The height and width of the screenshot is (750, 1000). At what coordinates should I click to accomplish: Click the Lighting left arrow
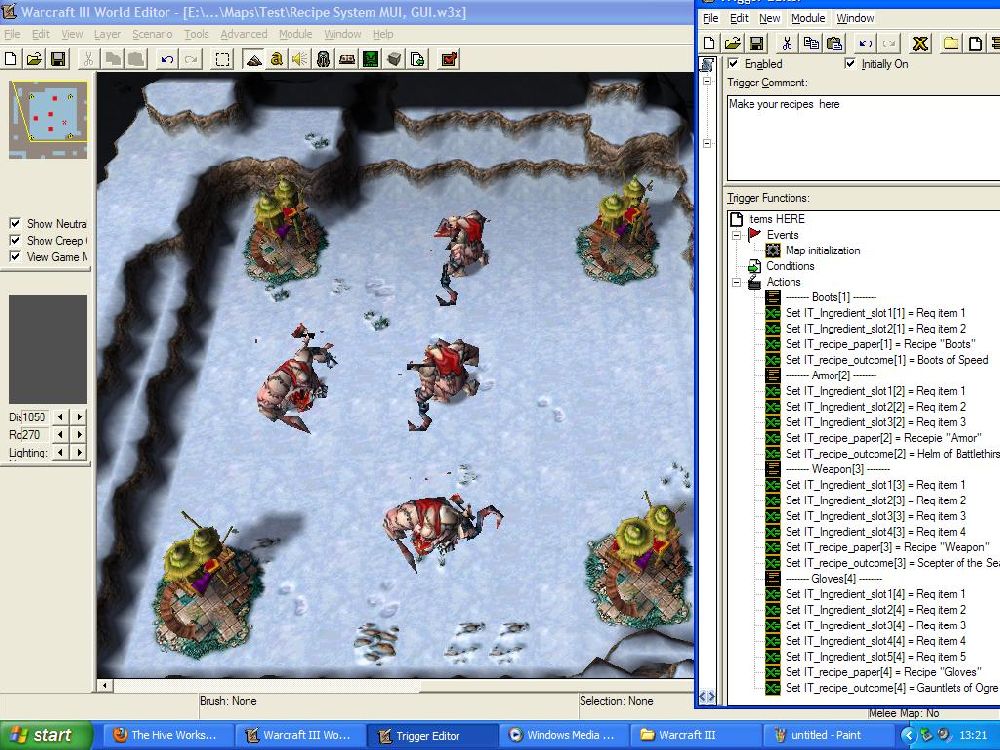(61, 452)
